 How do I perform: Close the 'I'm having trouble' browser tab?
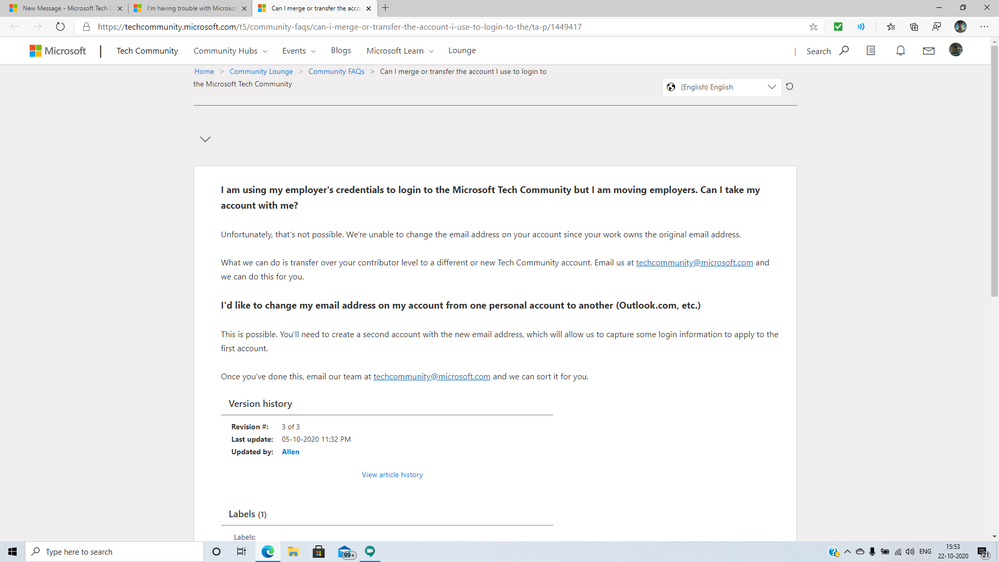pyautogui.click(x=244, y=8)
